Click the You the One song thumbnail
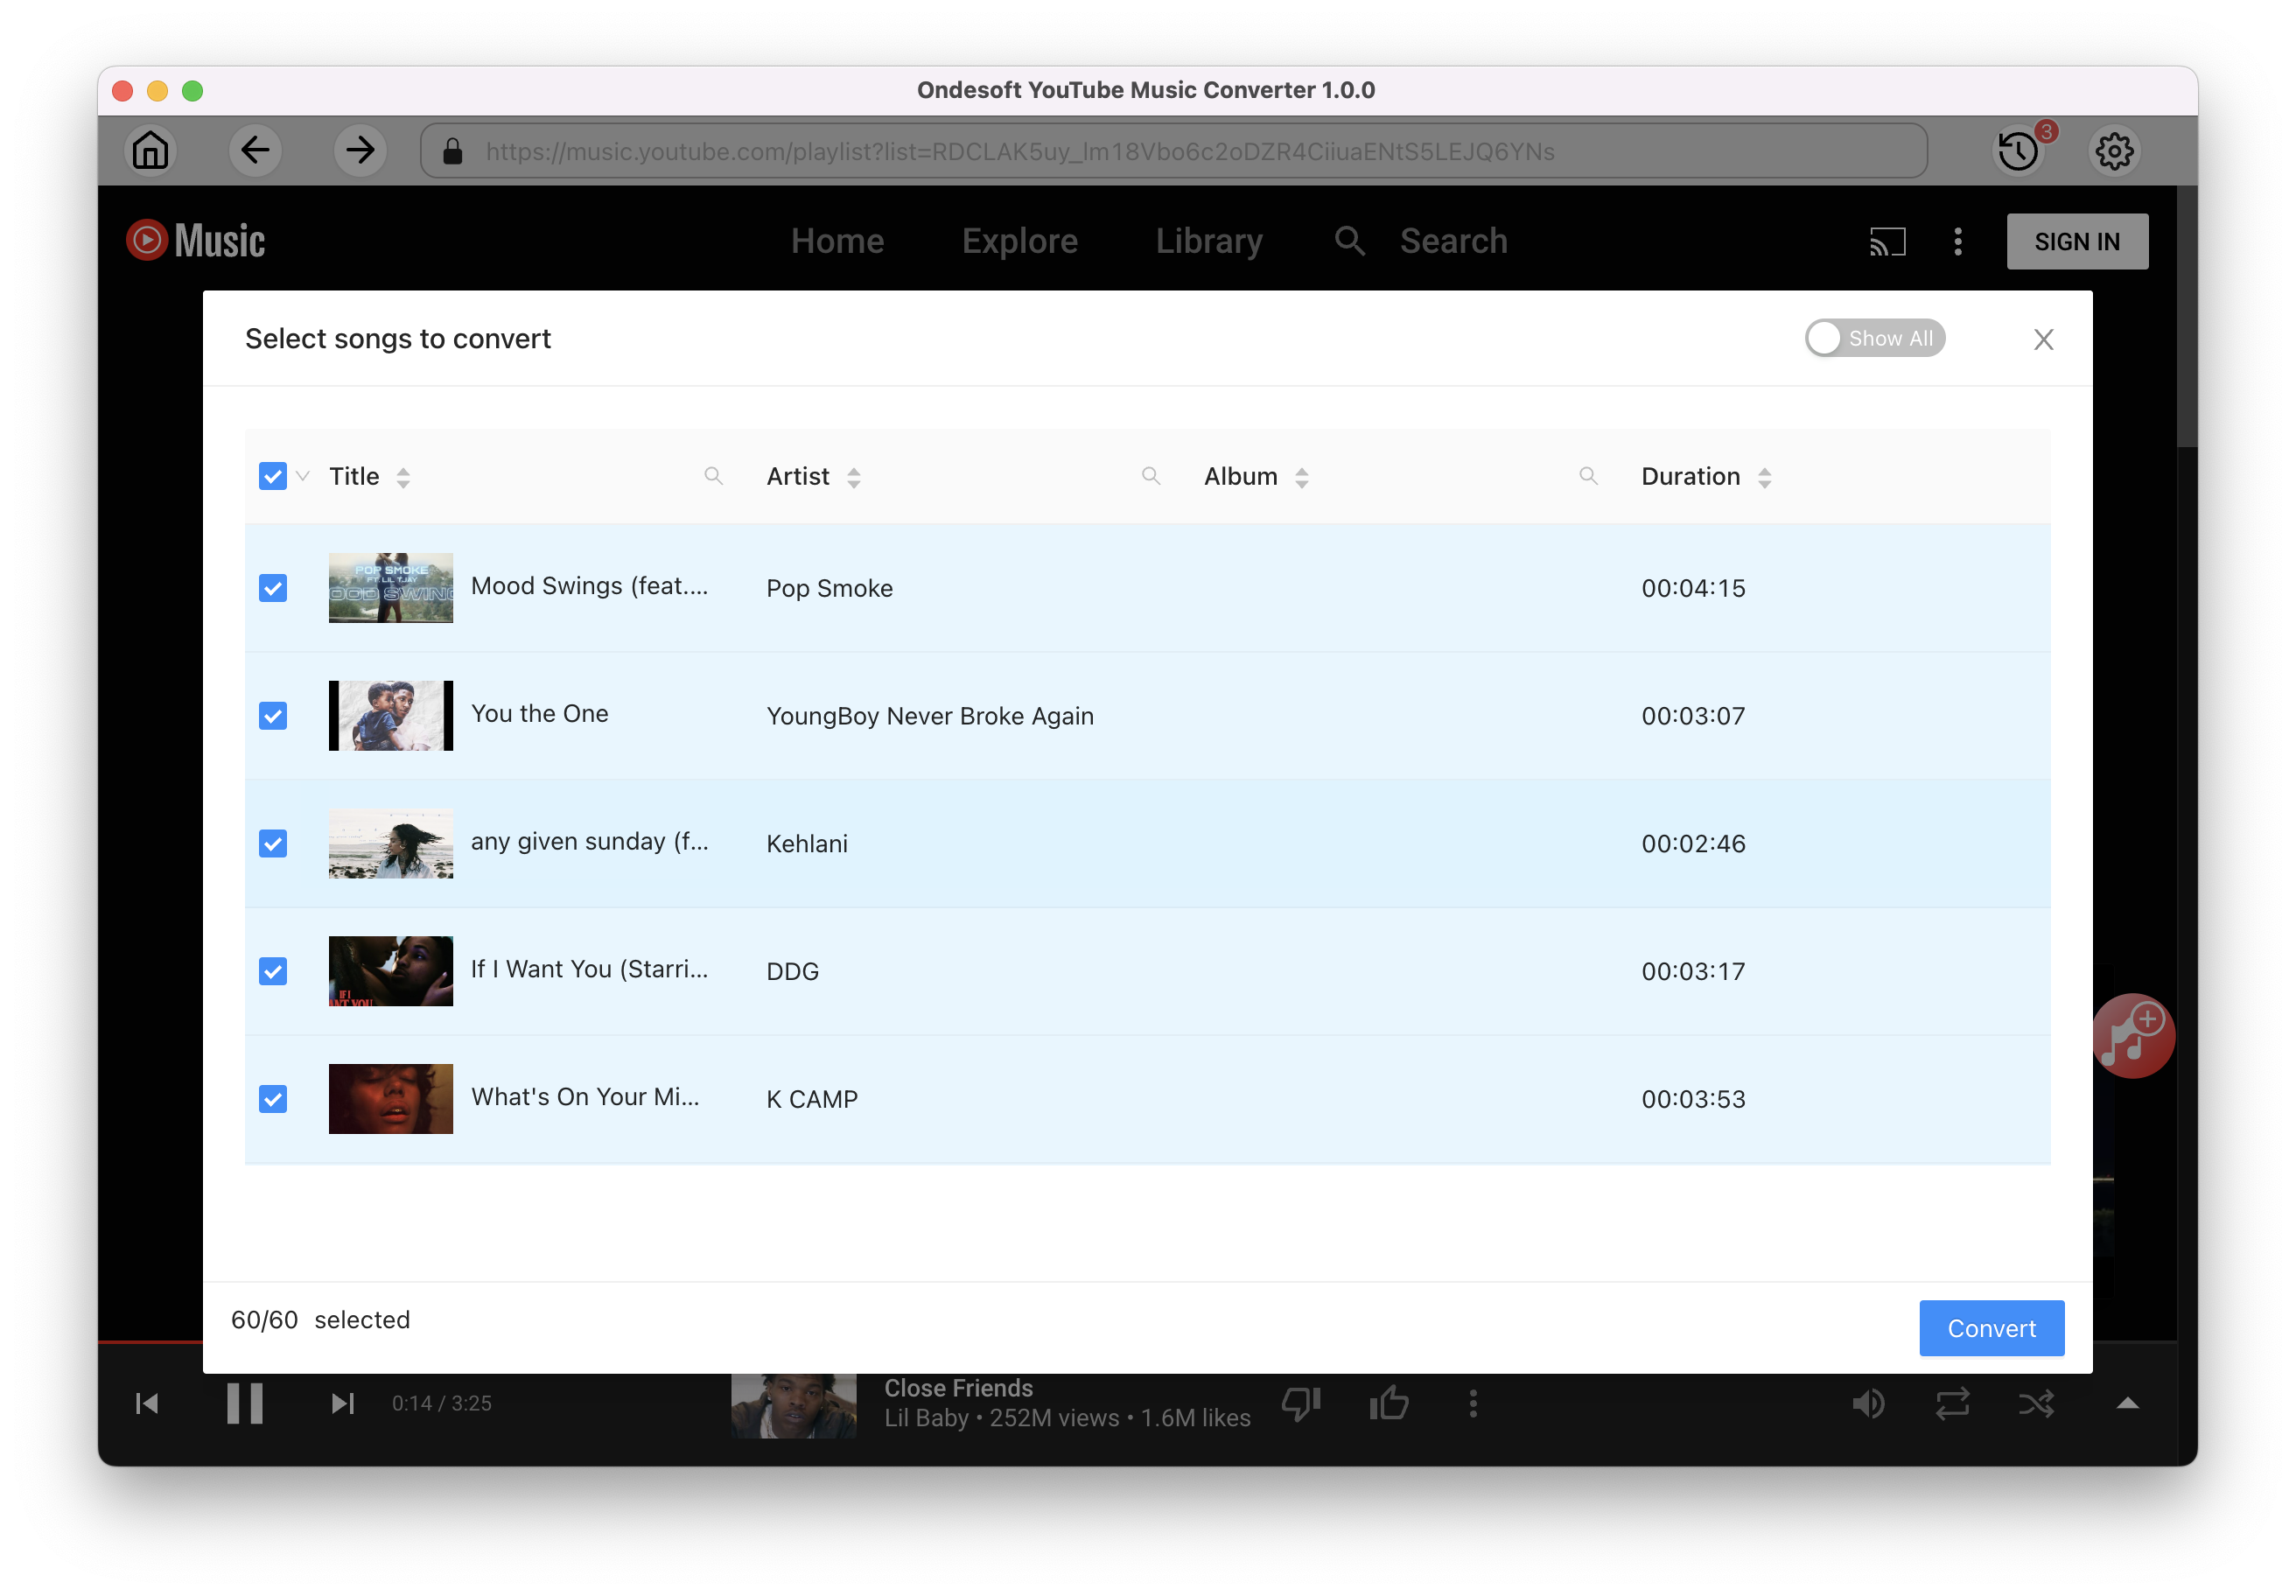The height and width of the screenshot is (1596, 2296). pos(393,715)
